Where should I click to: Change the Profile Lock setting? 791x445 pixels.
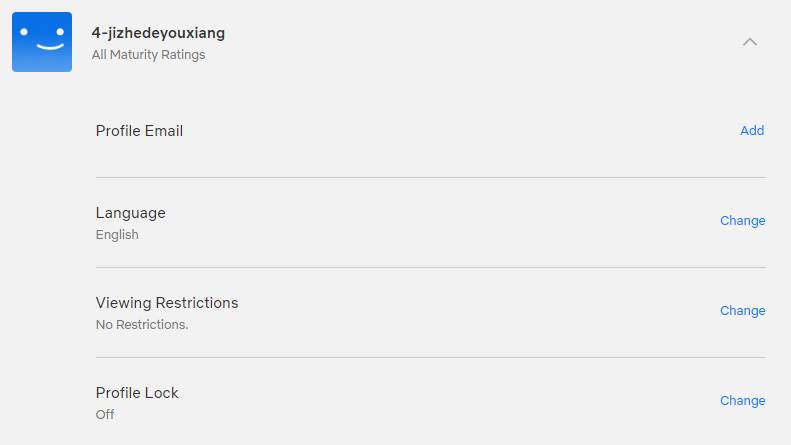tap(743, 401)
